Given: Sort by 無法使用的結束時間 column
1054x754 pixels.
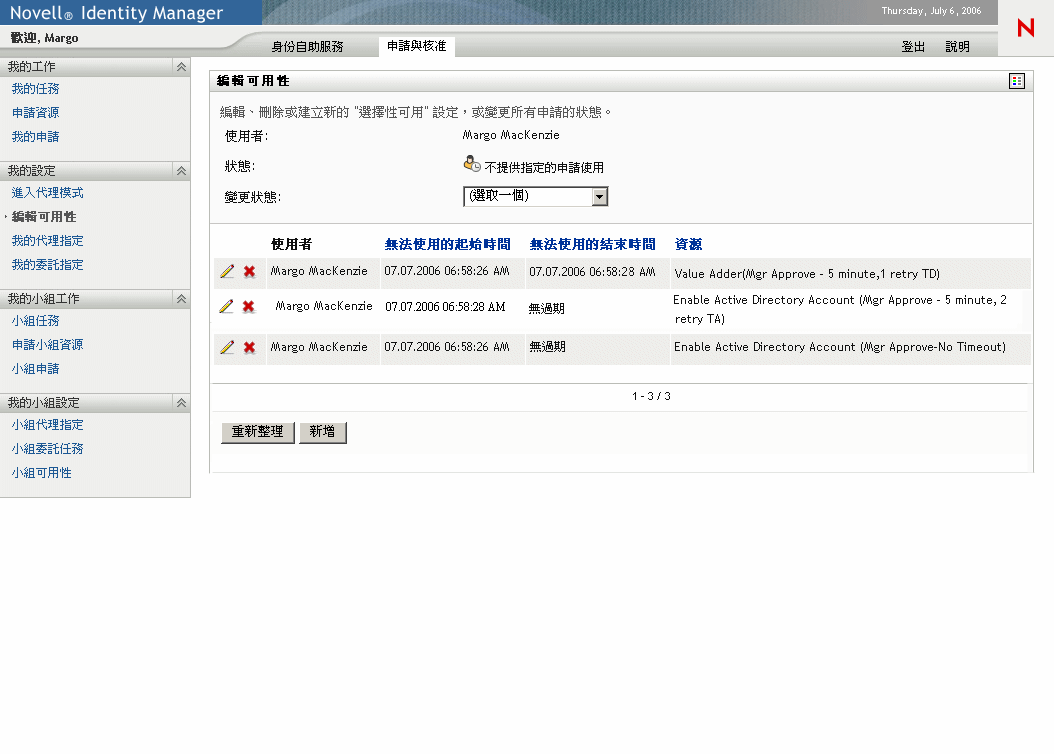Looking at the screenshot, I should point(592,244).
